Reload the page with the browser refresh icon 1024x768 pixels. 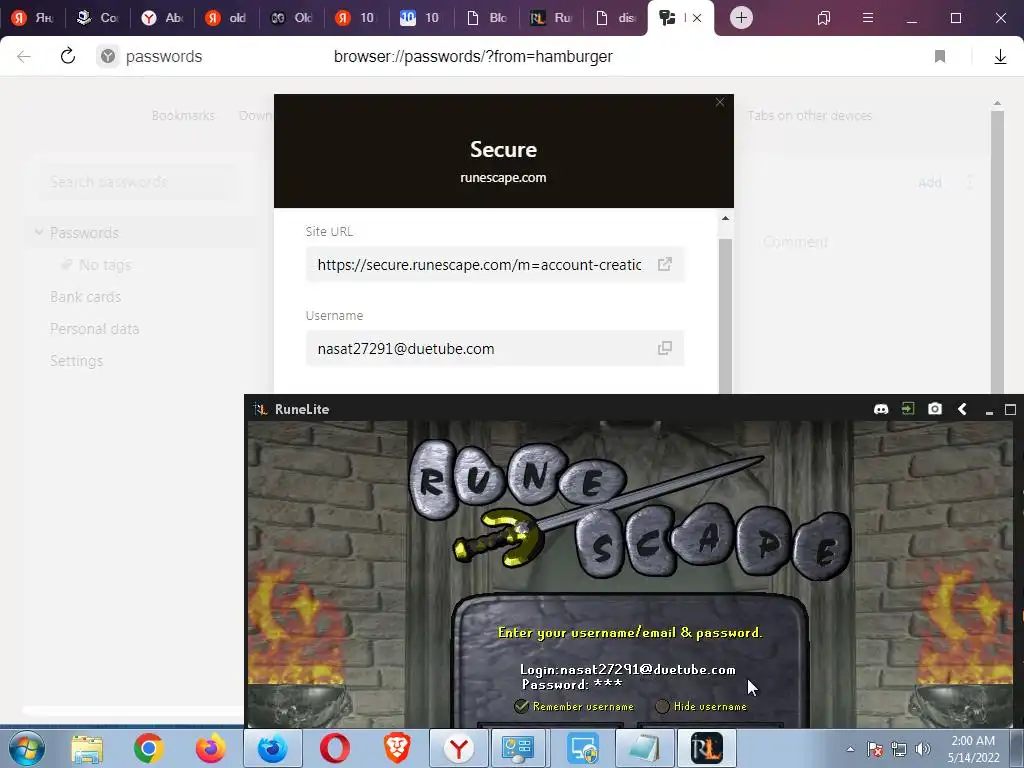(x=68, y=56)
